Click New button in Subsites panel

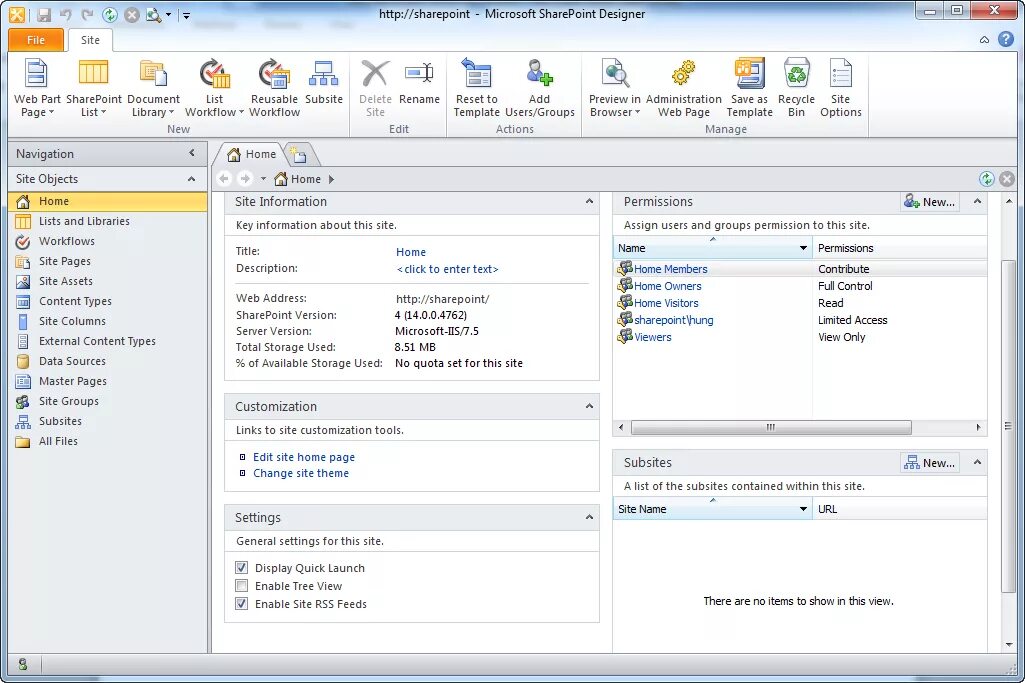pos(930,463)
